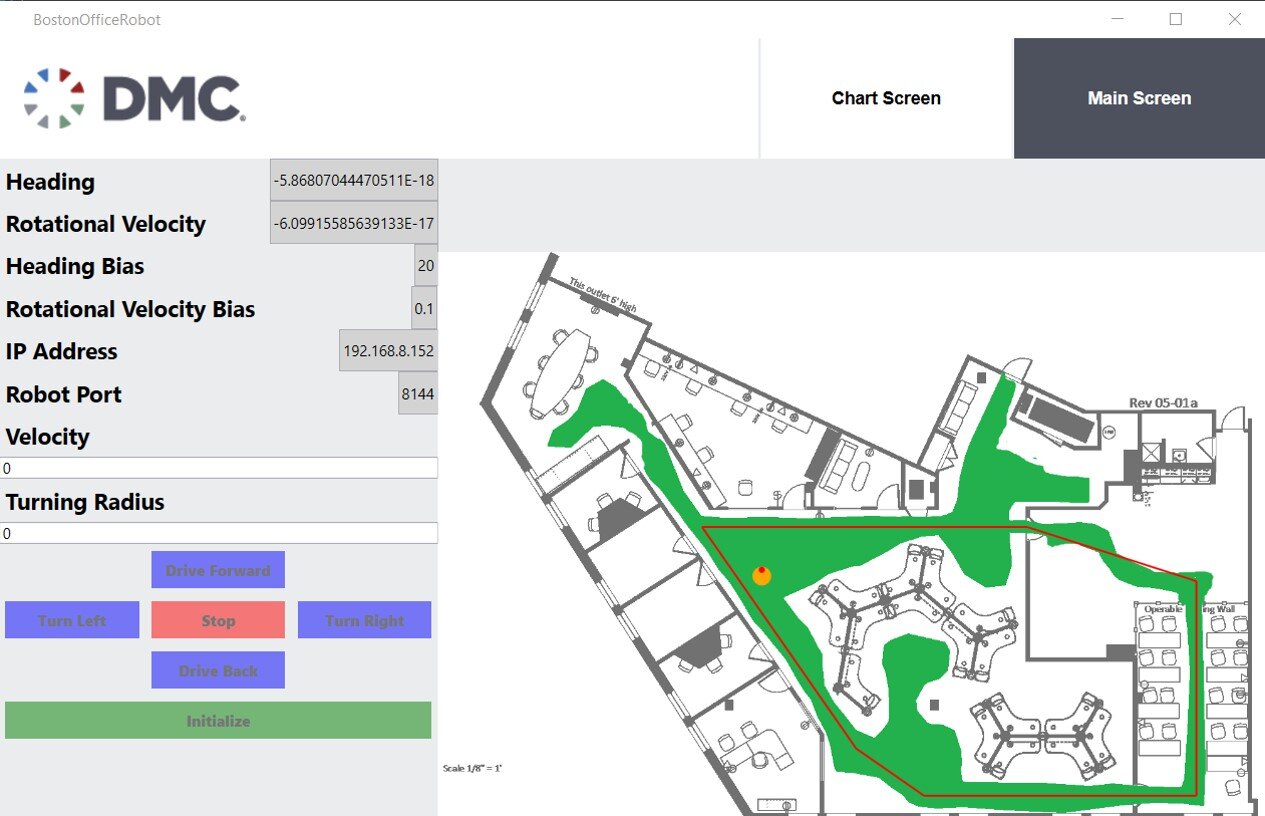Focus the Turning Radius input field
Screen dimensions: 1265x816
[x=218, y=534]
